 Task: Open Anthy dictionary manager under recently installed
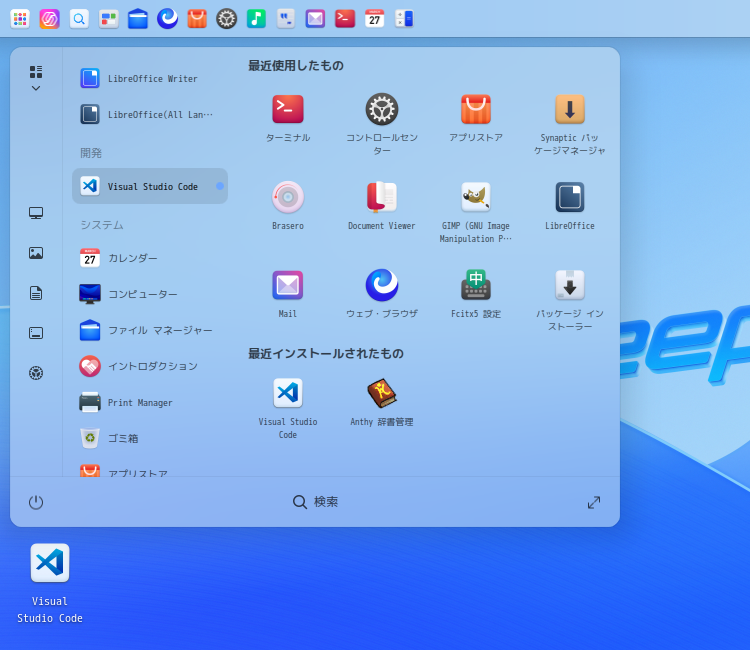381,394
